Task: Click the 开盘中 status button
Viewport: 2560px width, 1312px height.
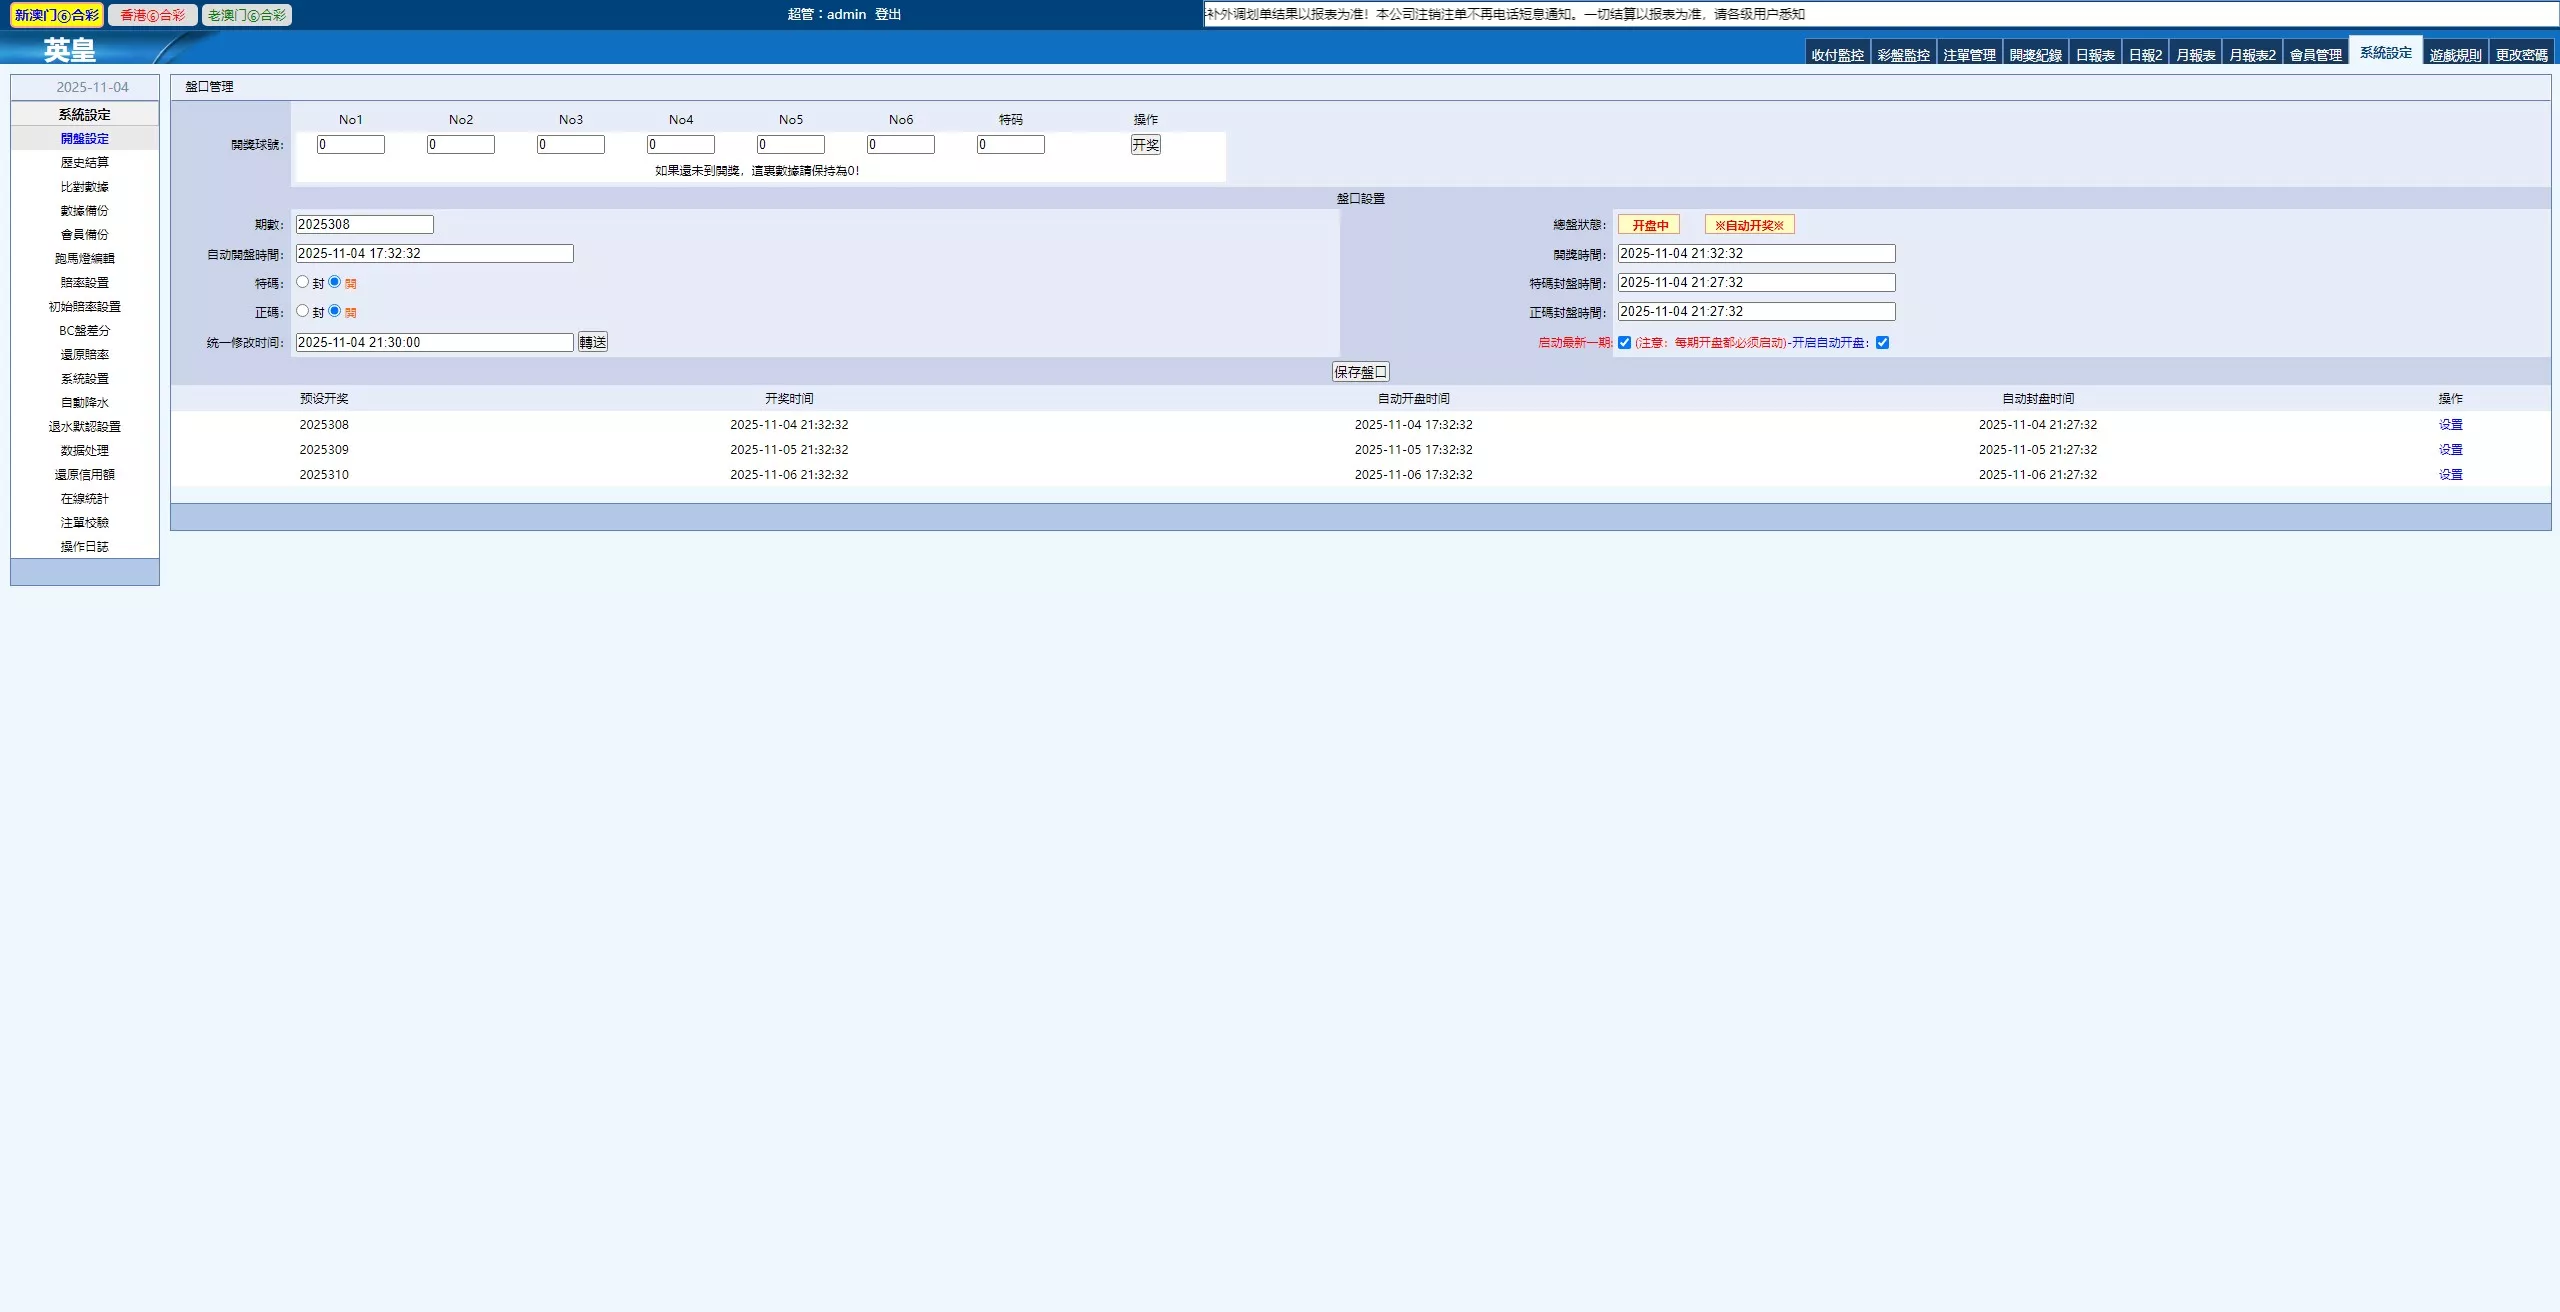Action: 1650,225
